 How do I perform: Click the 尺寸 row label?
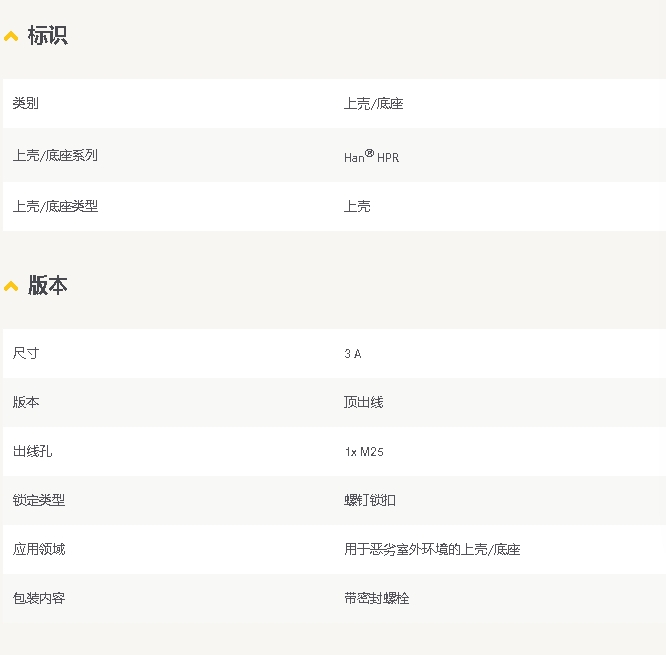click(x=26, y=353)
